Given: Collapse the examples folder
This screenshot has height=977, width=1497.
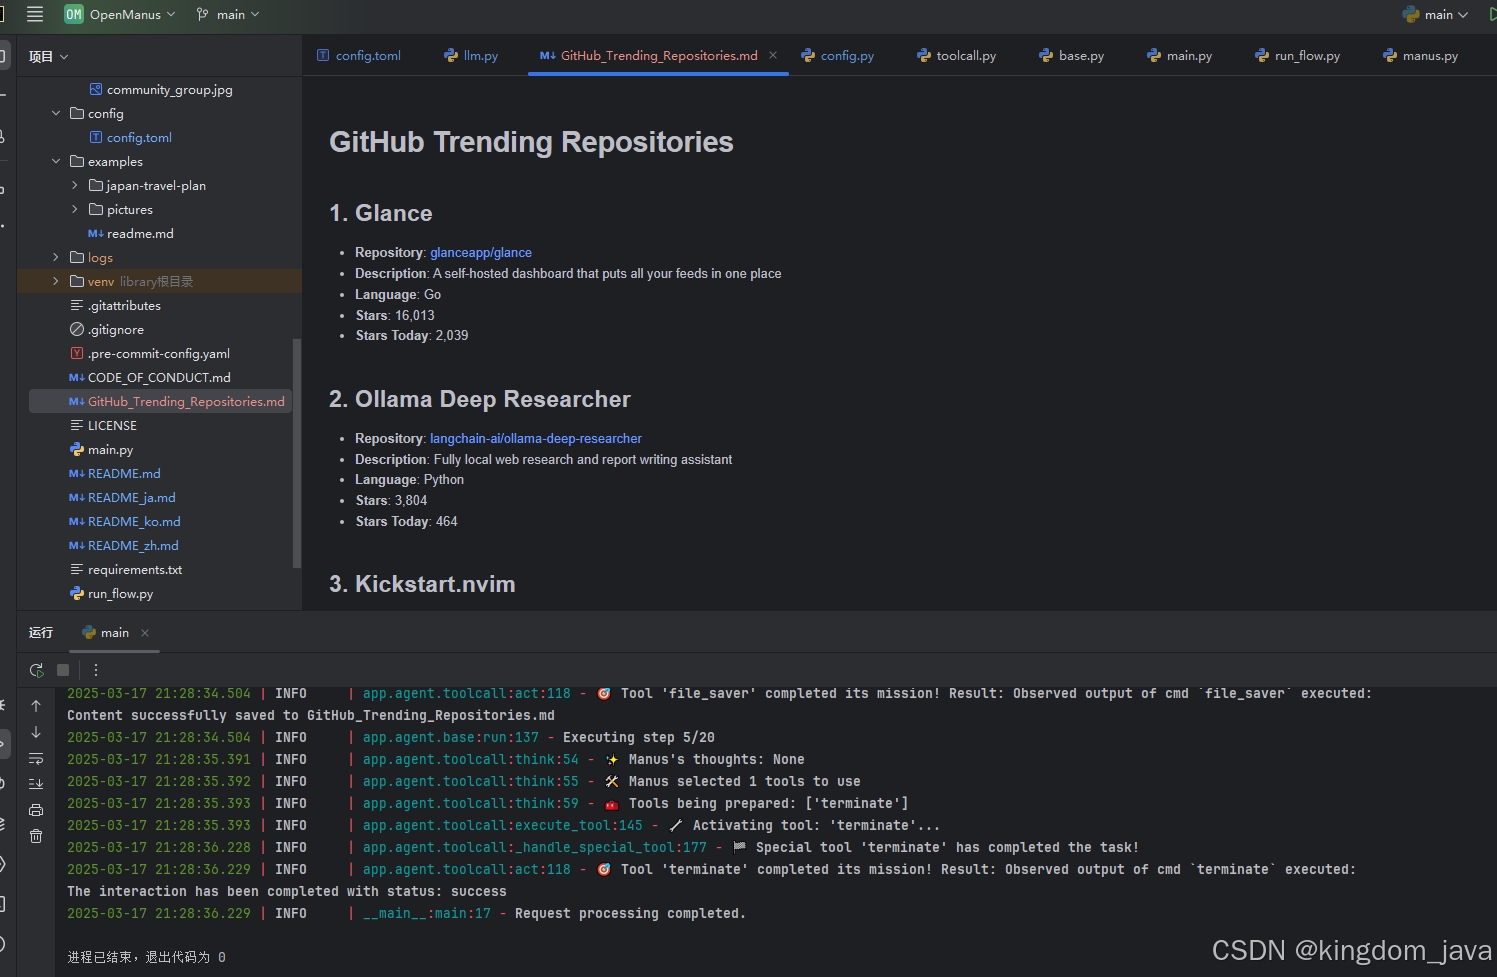Looking at the screenshot, I should (56, 162).
